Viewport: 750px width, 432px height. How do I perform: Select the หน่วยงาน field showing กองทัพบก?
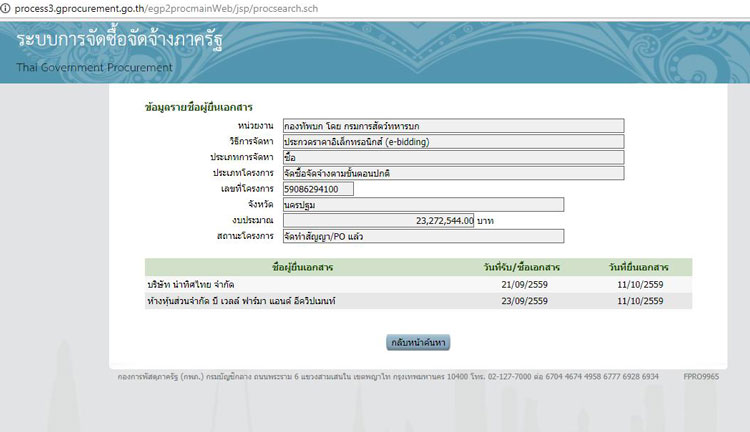click(452, 125)
